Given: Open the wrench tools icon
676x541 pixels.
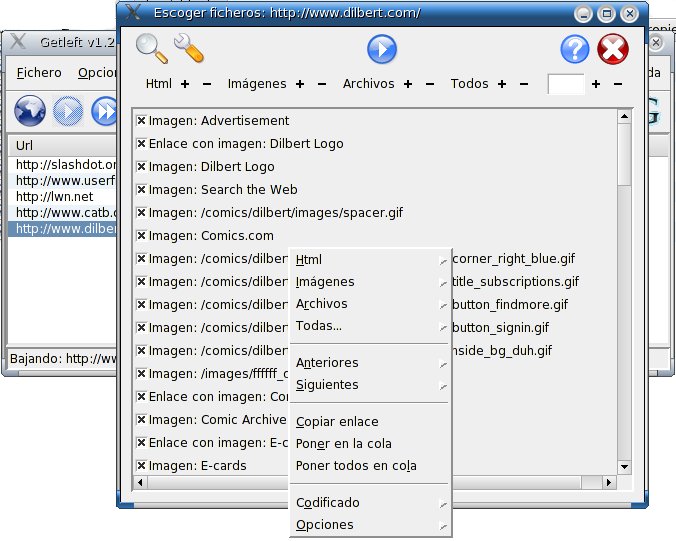Looking at the screenshot, I should (188, 47).
